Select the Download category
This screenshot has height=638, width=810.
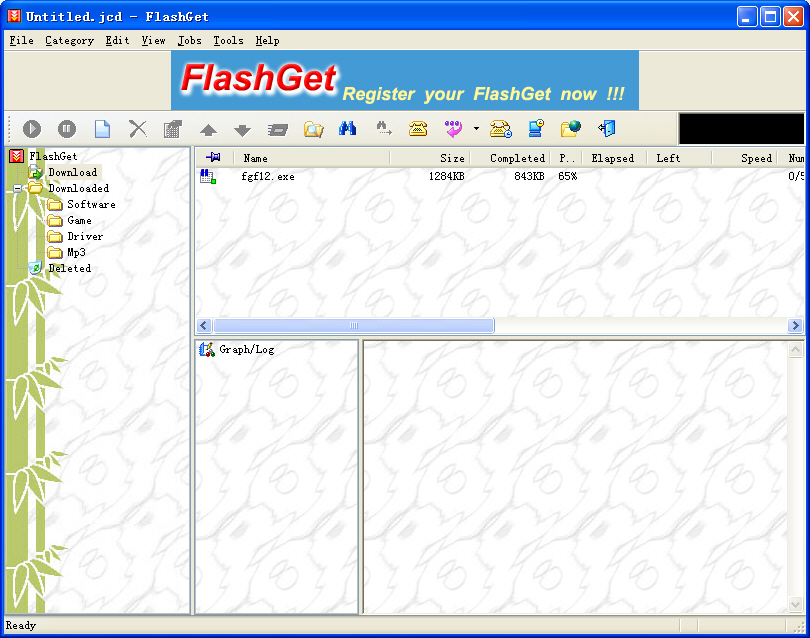[x=72, y=172]
